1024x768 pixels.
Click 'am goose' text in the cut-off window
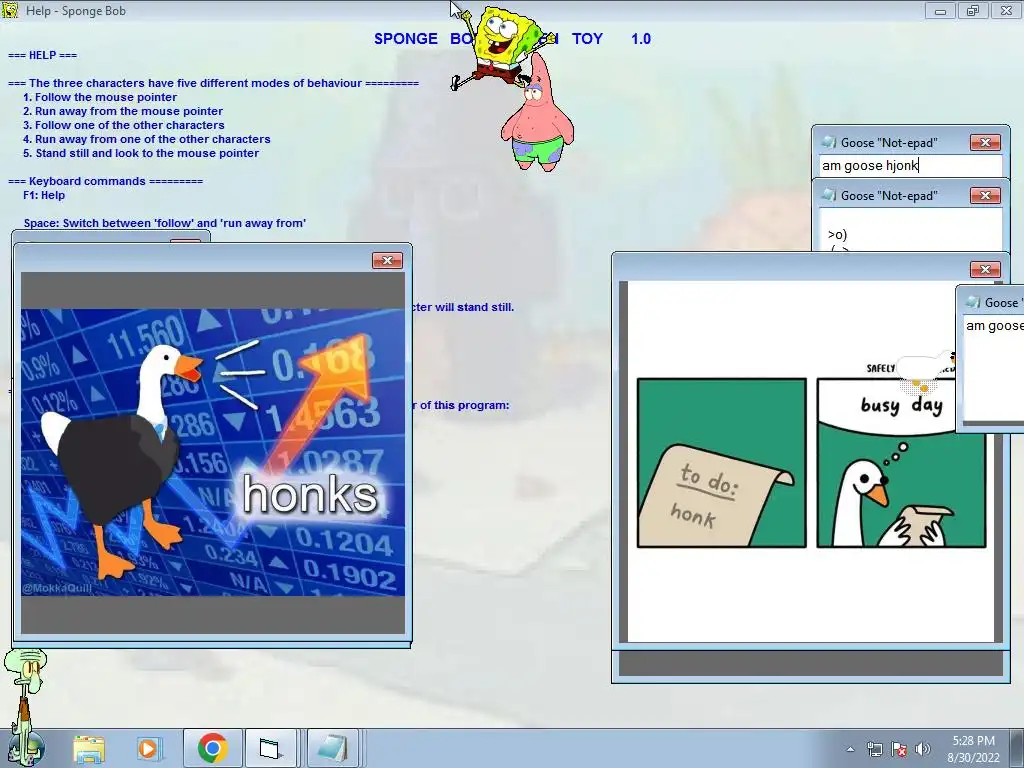pos(994,325)
